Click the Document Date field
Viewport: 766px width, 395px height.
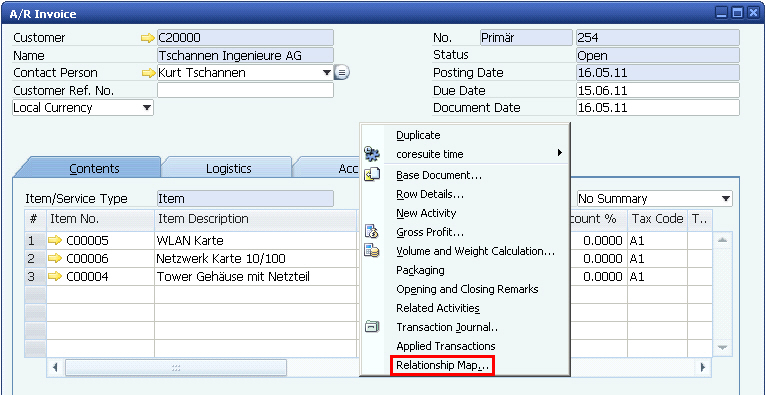coord(658,107)
